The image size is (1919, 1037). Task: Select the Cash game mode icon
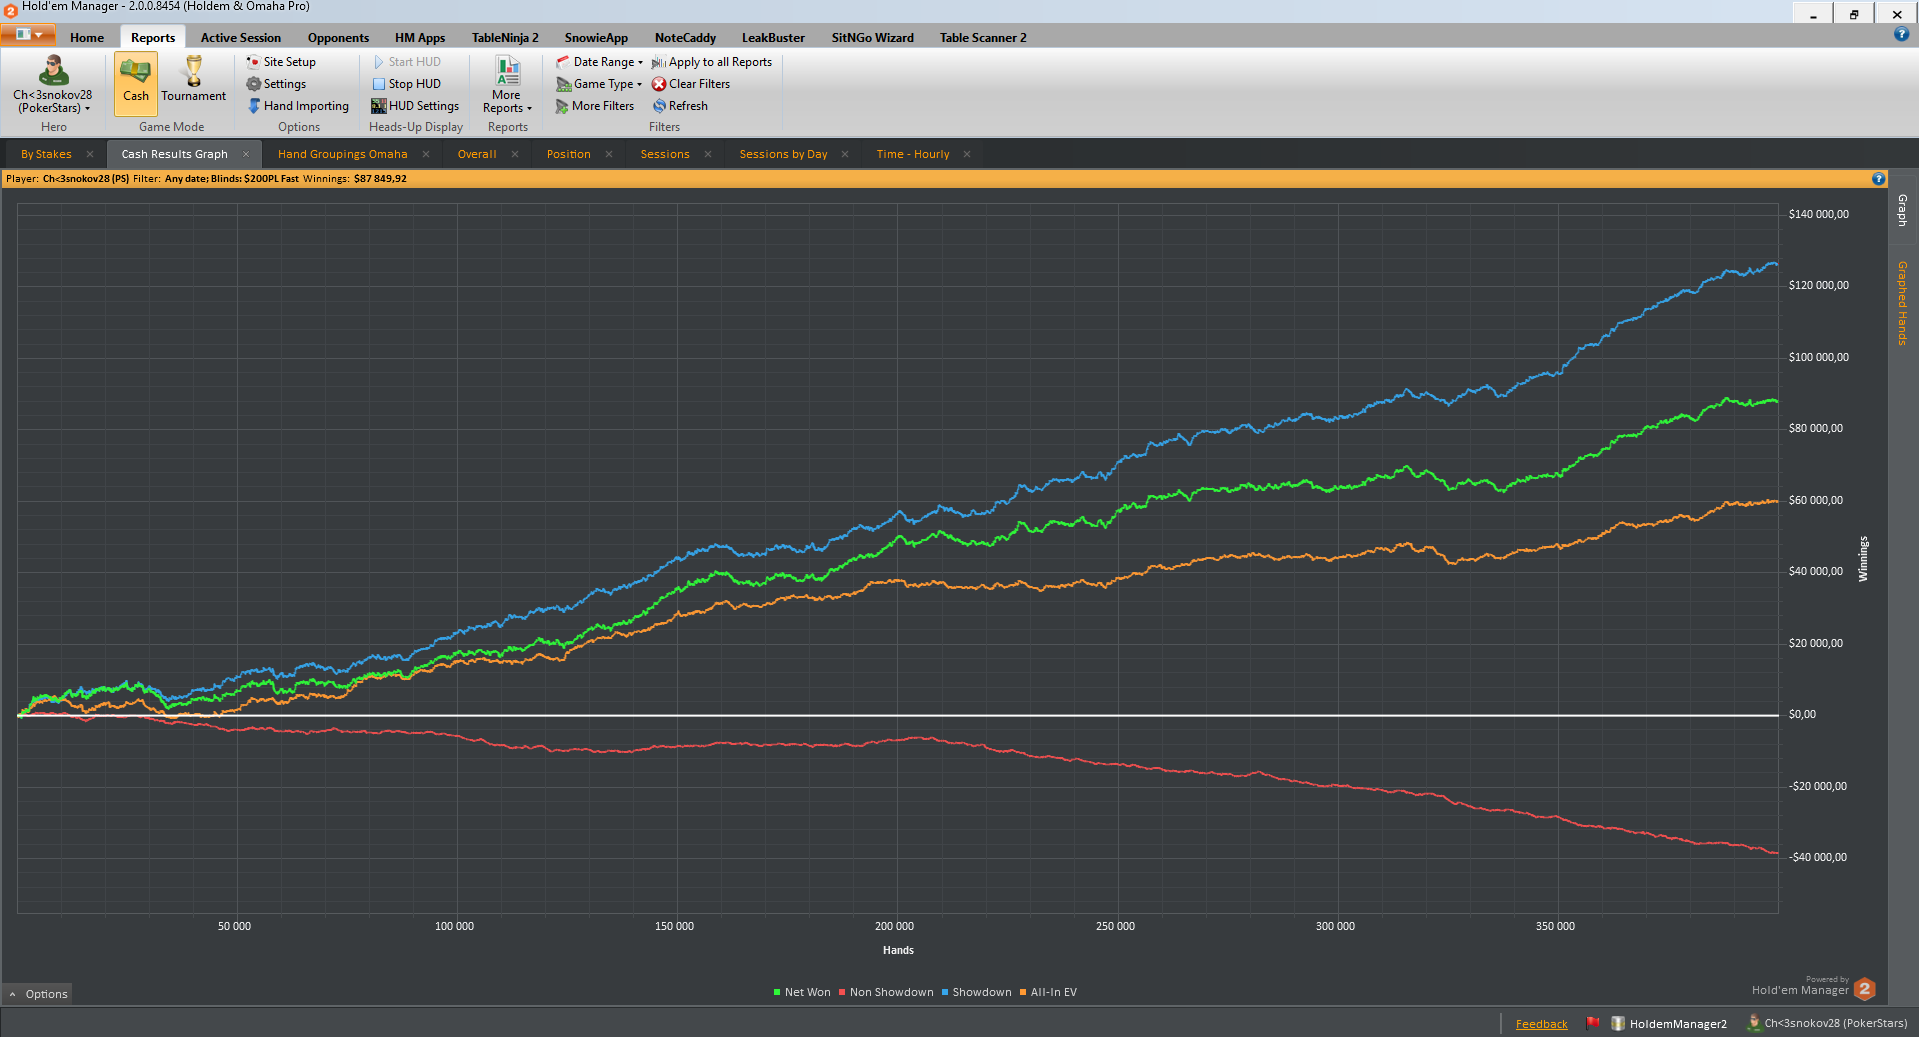[135, 74]
